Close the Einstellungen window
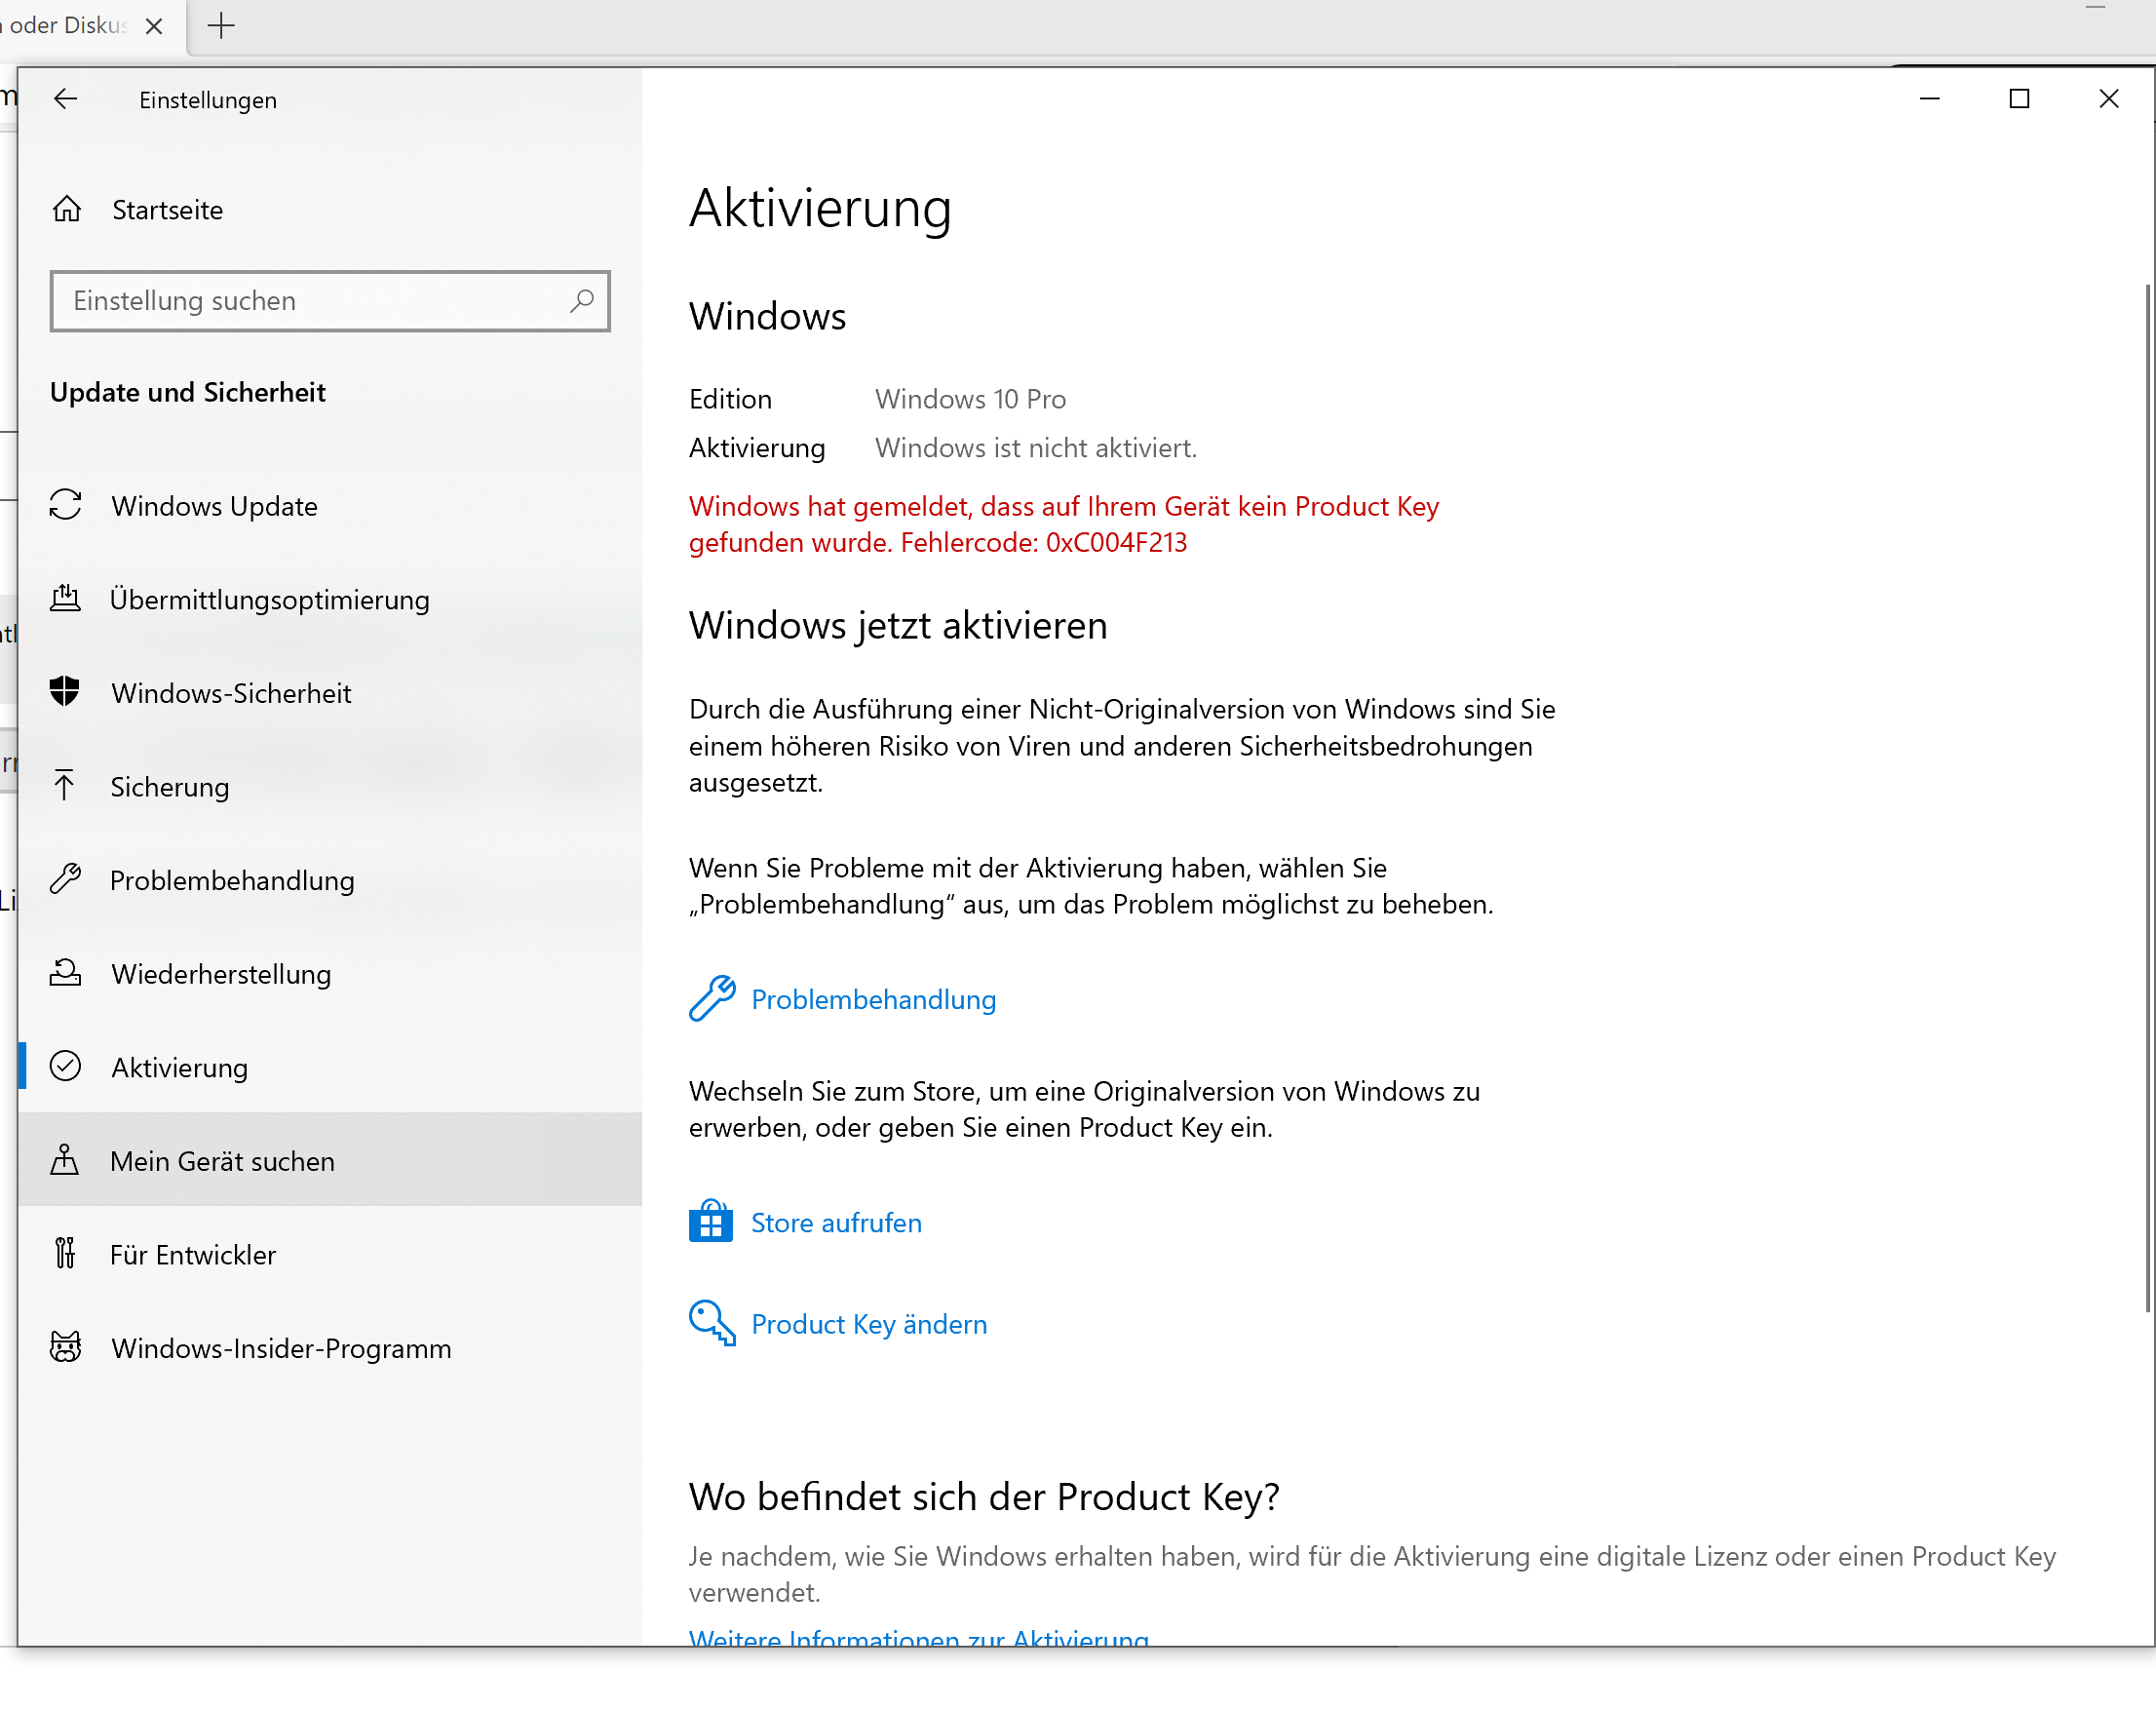 (x=2108, y=99)
